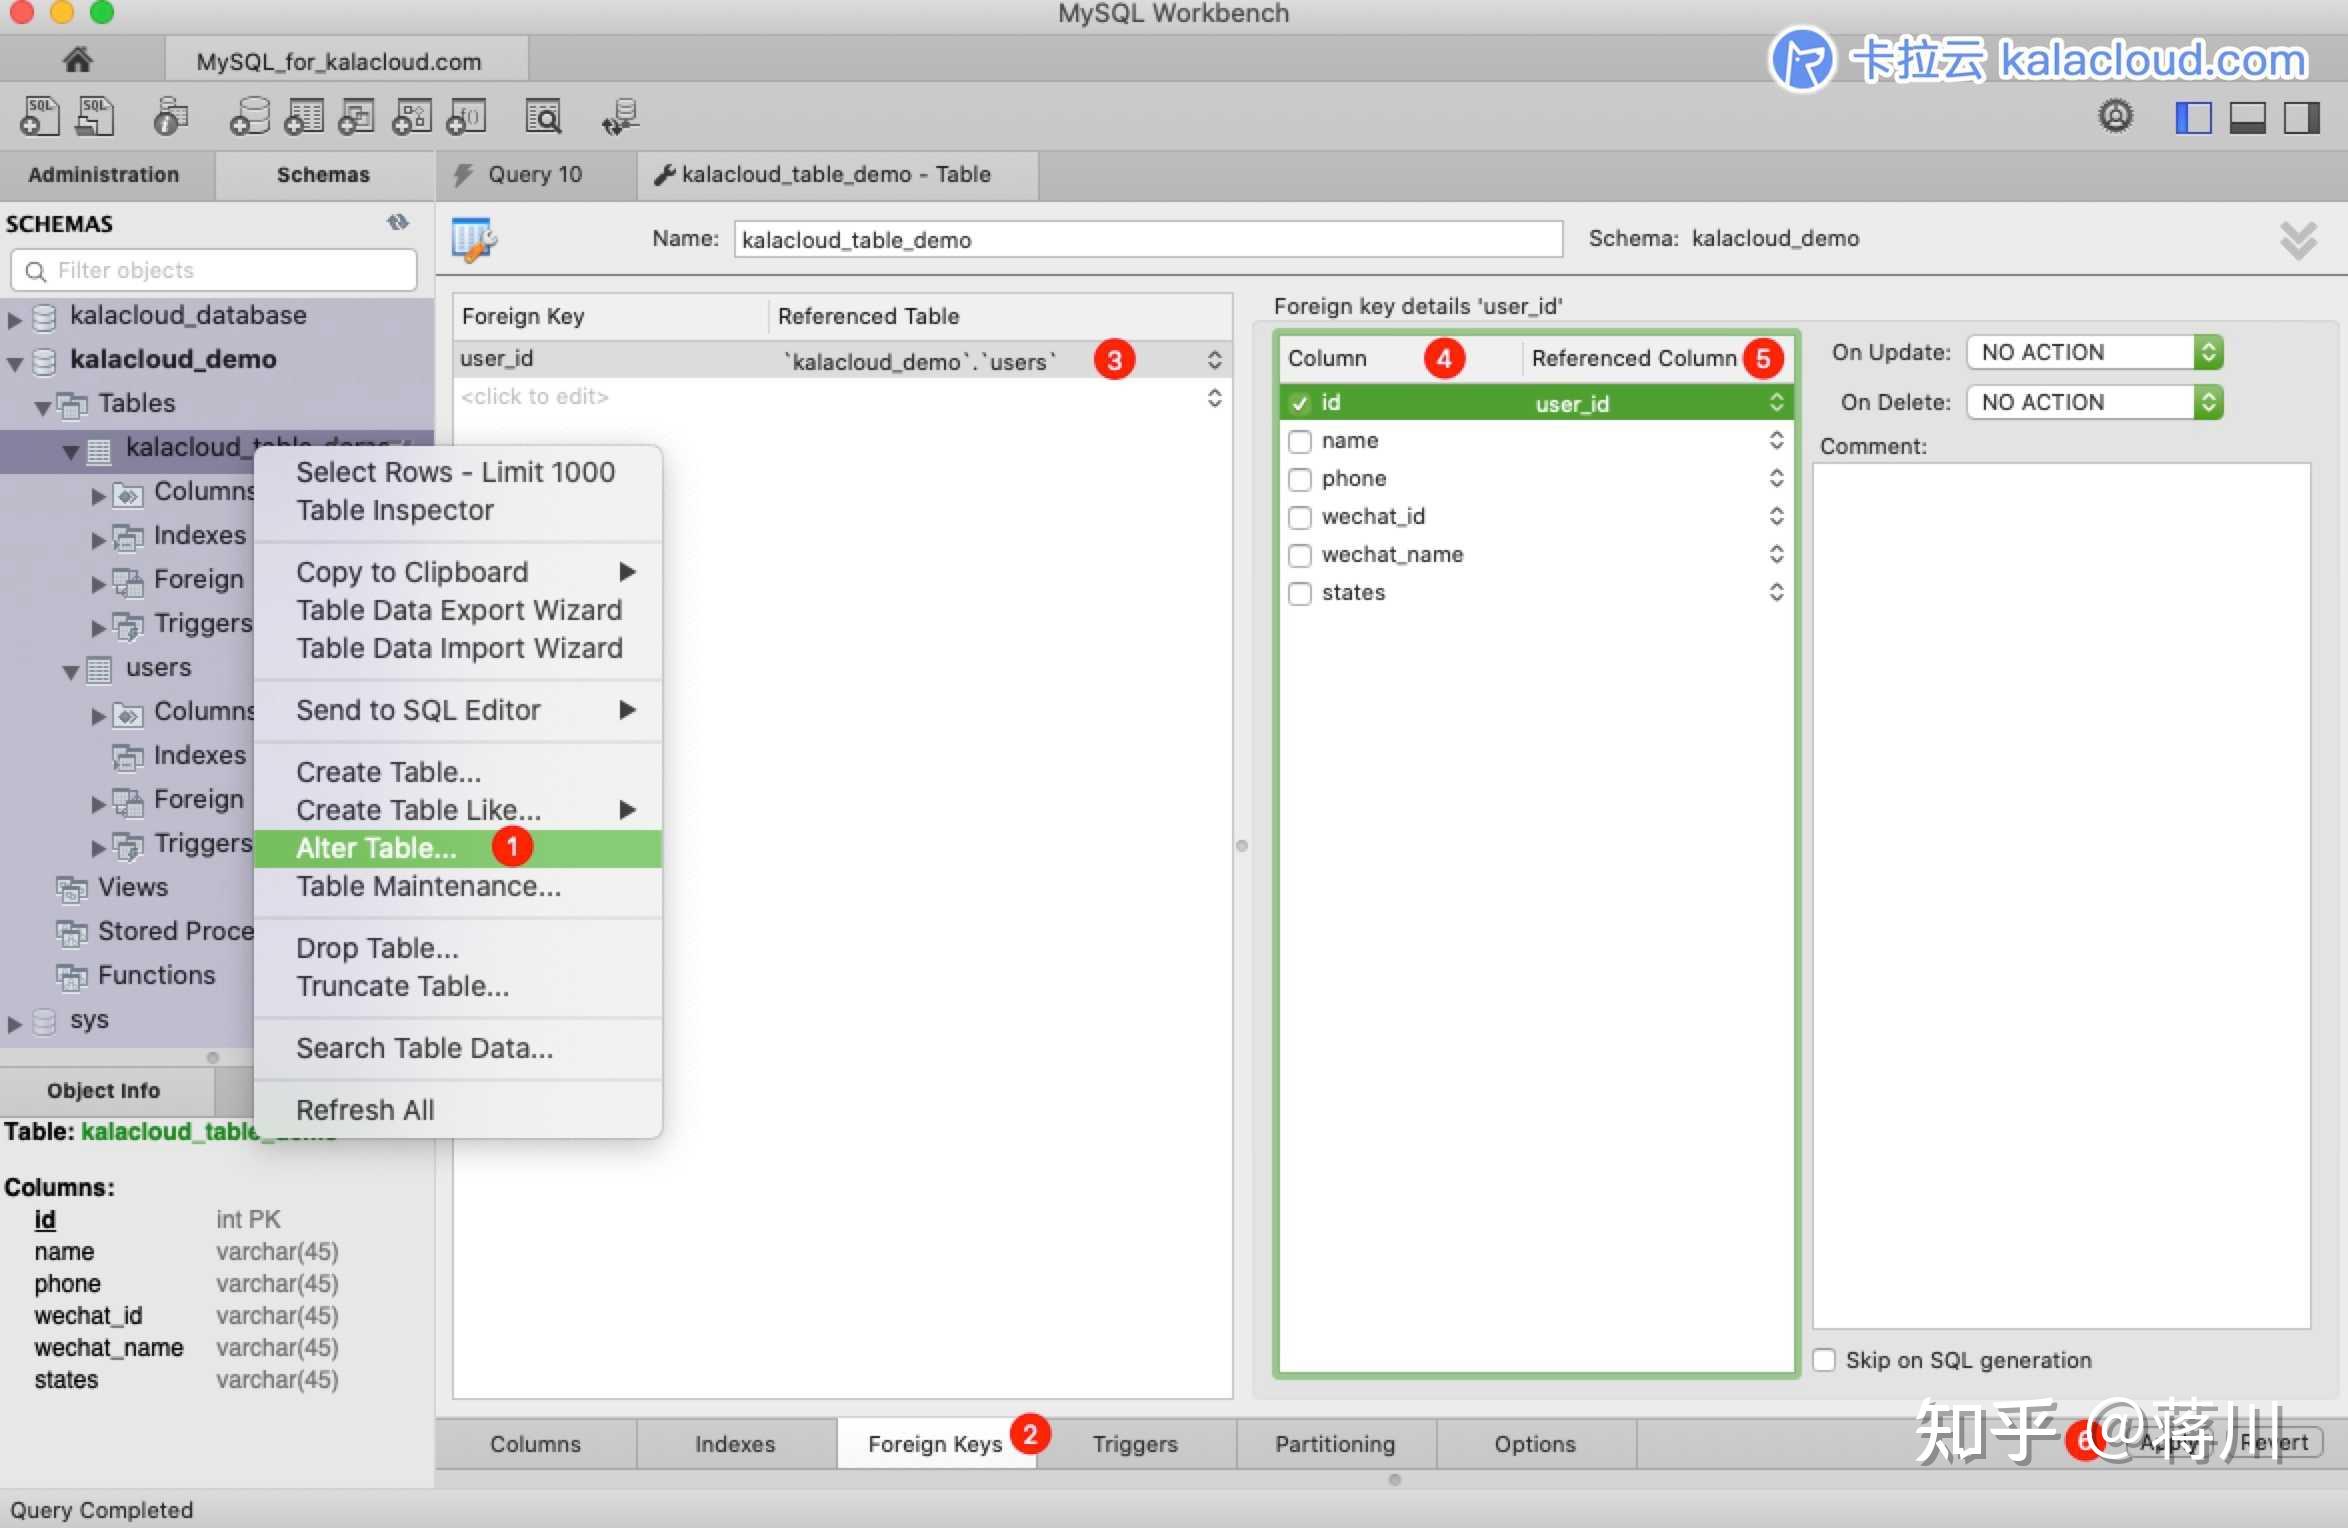Enable Skip on SQL generation
Image resolution: width=2348 pixels, height=1528 pixels.
(1824, 1359)
